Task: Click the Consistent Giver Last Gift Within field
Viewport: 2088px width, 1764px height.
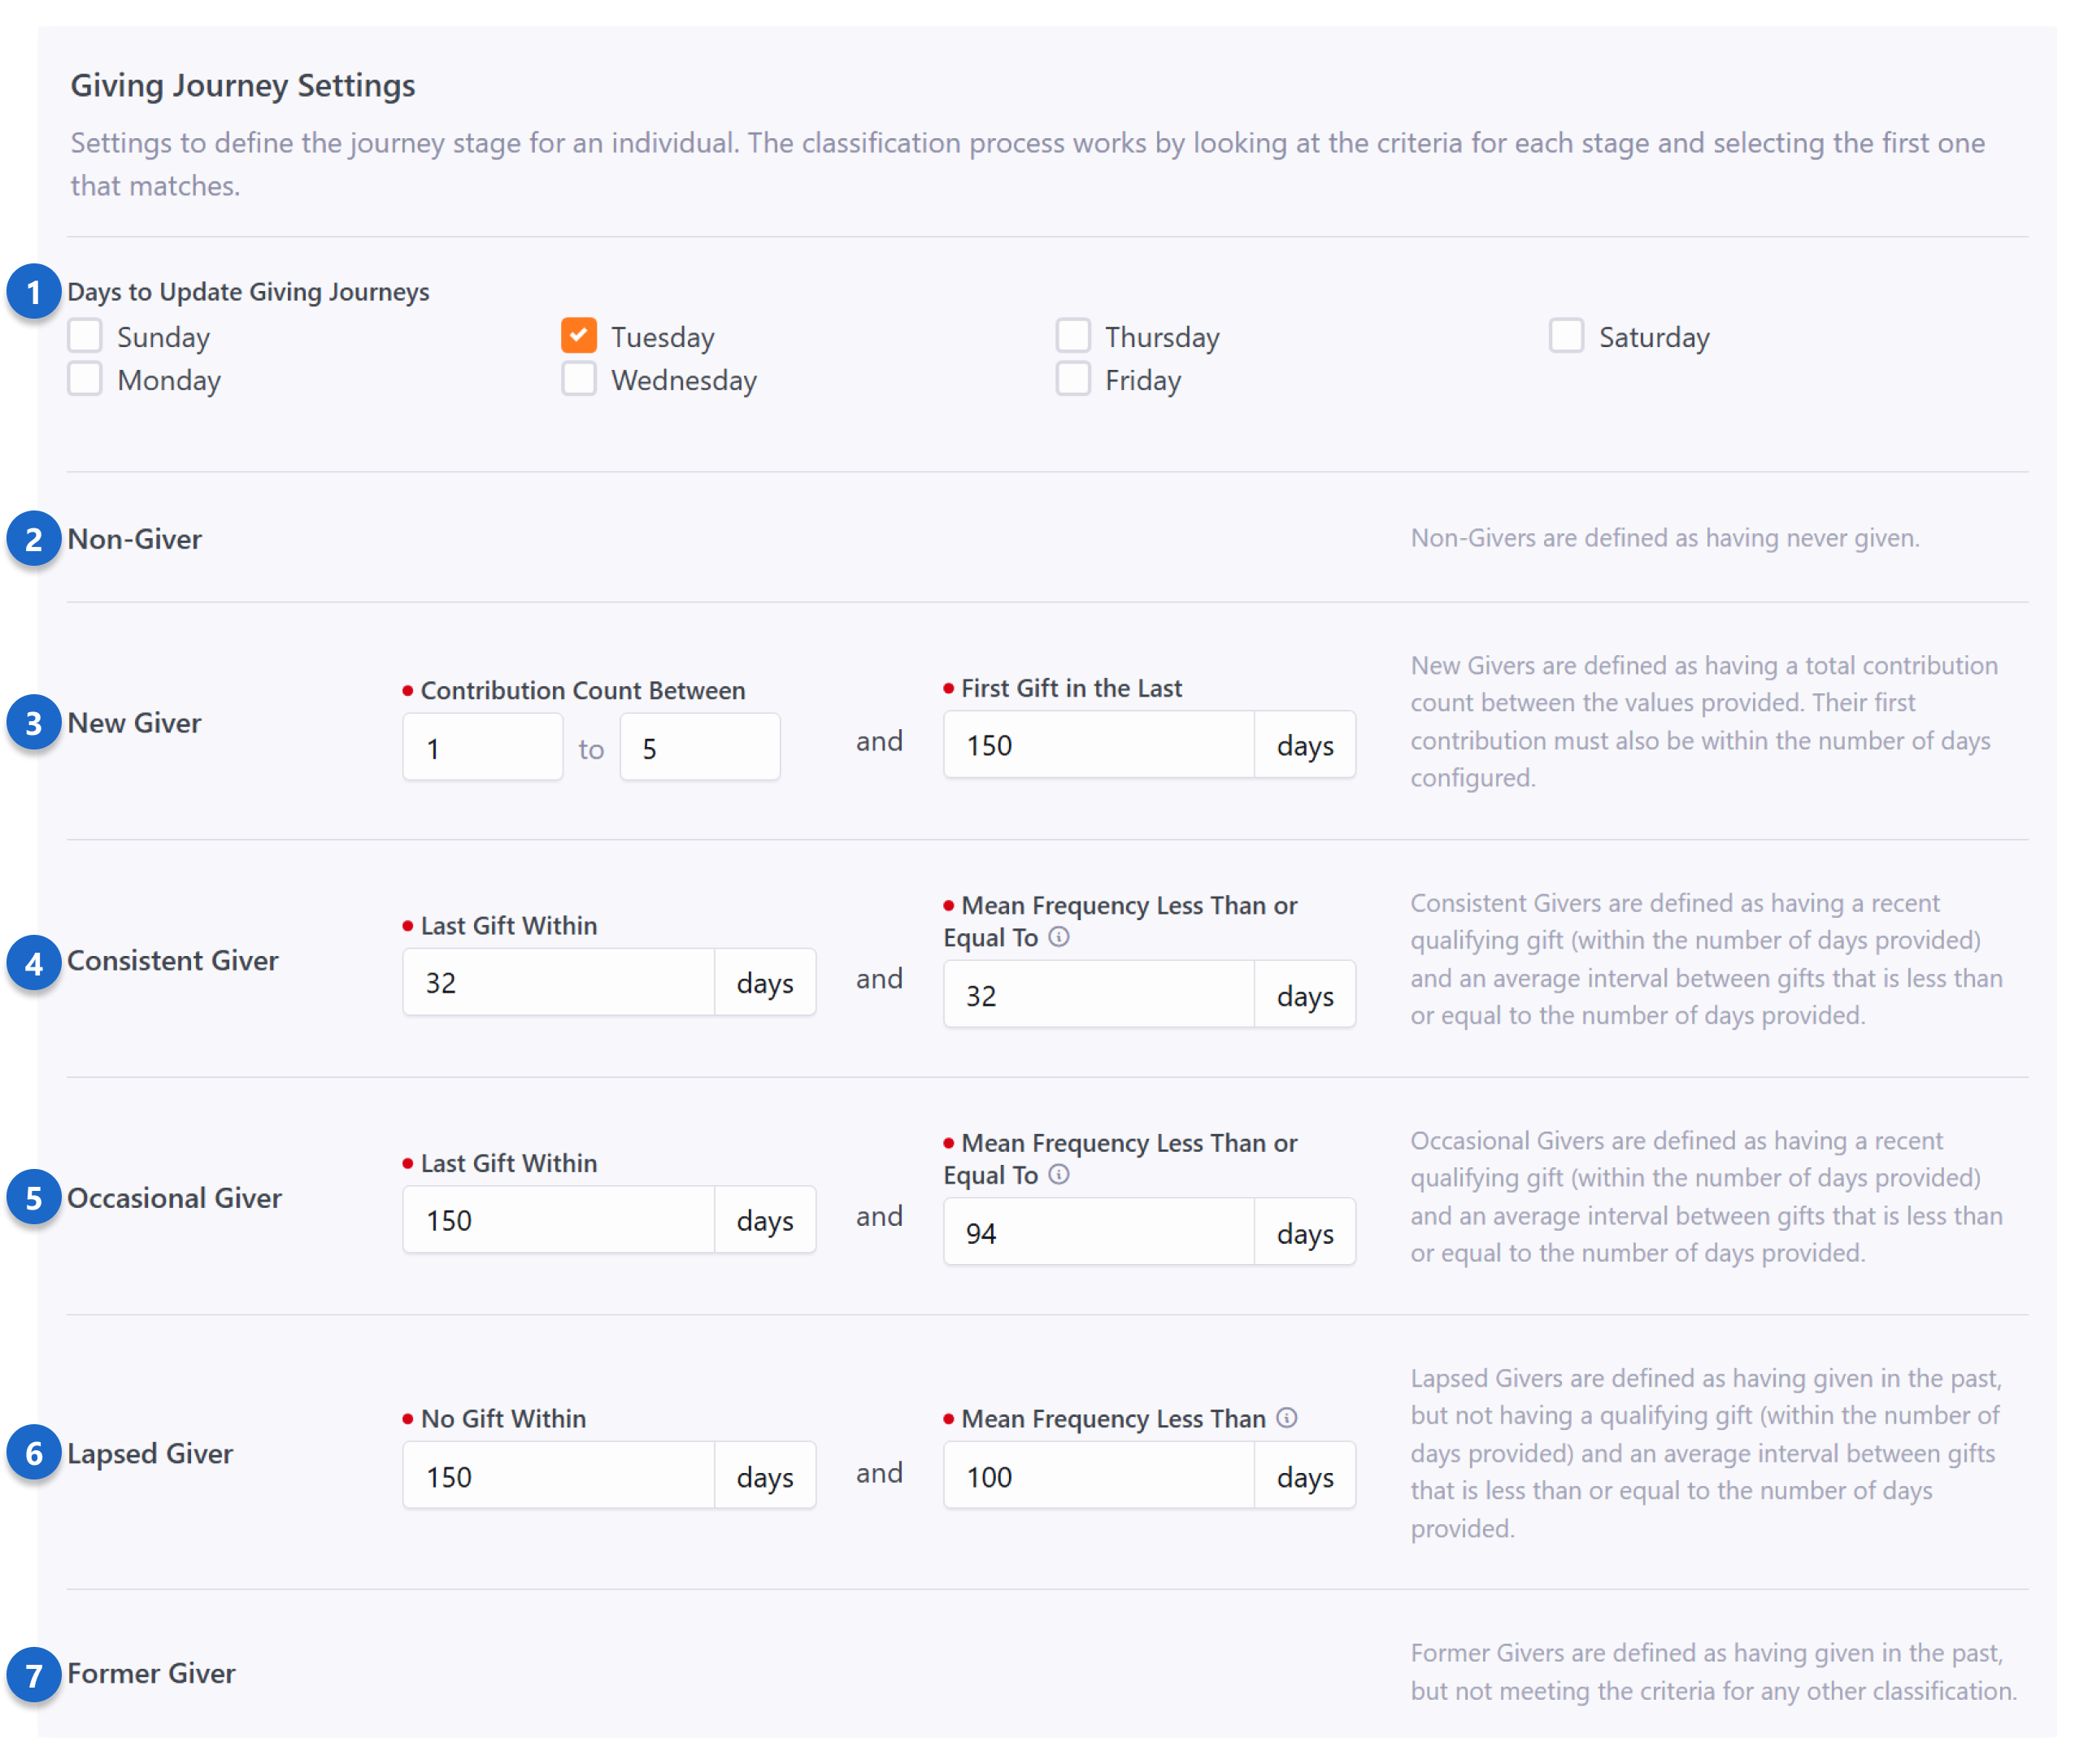Action: [558, 982]
